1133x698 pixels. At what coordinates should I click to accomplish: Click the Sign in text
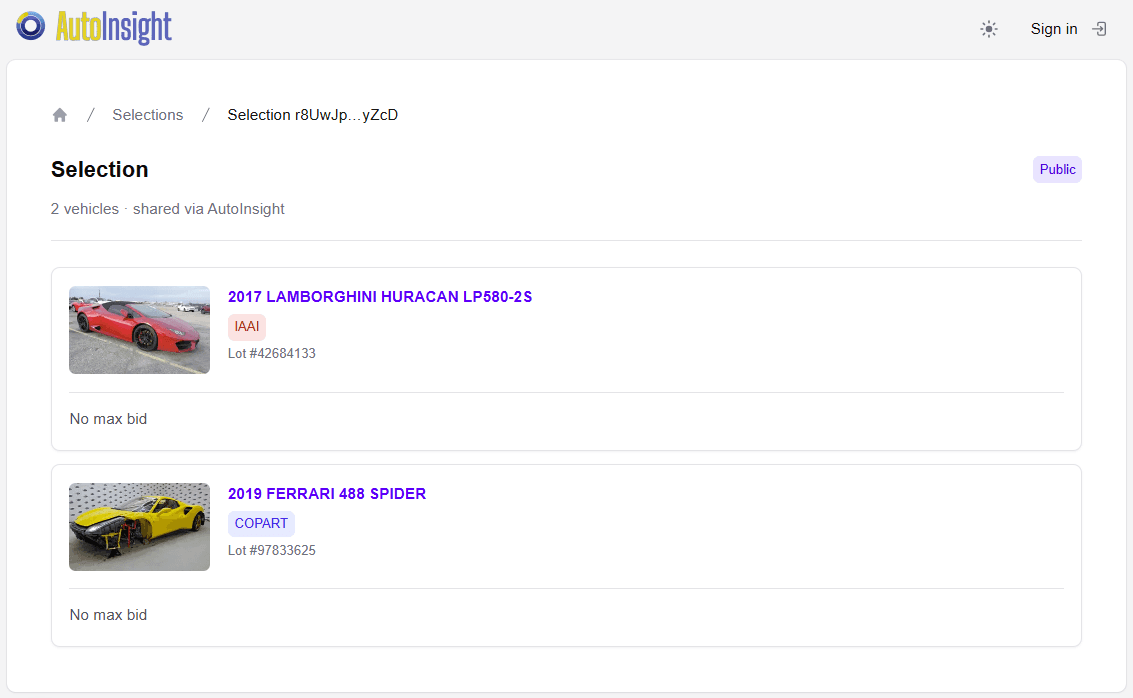click(1054, 29)
